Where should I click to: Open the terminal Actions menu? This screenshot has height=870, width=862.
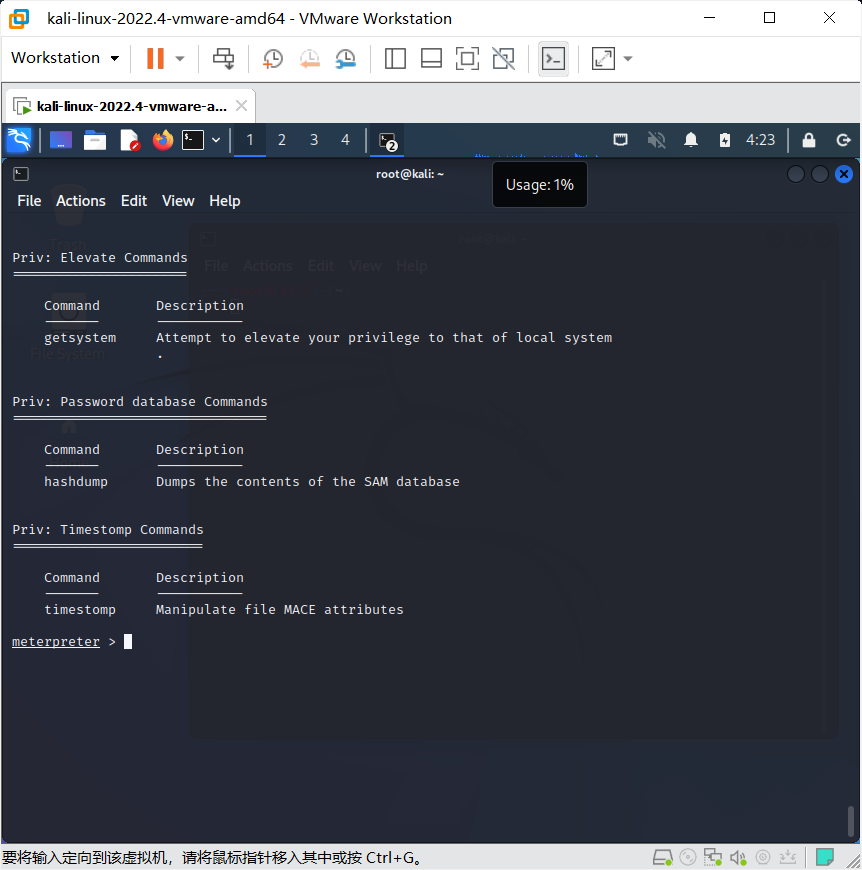click(x=80, y=201)
